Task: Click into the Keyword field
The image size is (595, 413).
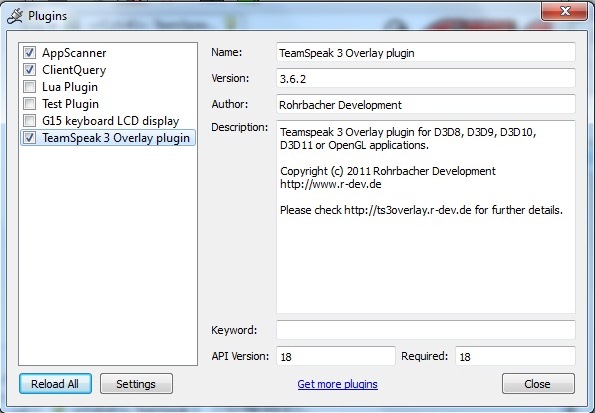Action: (x=426, y=330)
